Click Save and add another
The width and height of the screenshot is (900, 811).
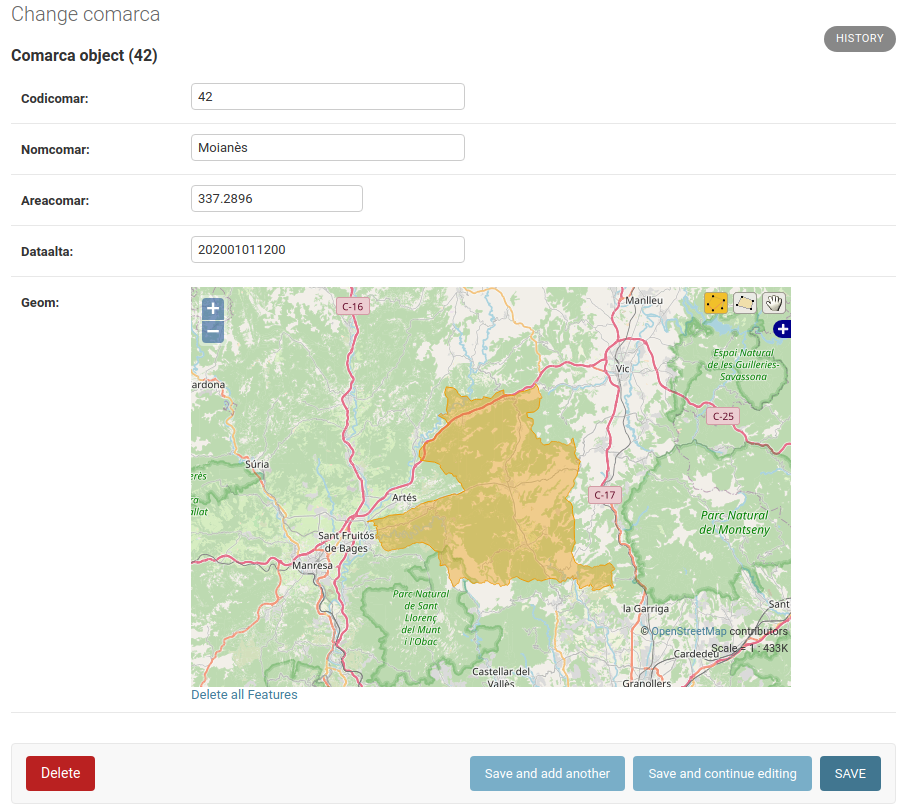[547, 773]
